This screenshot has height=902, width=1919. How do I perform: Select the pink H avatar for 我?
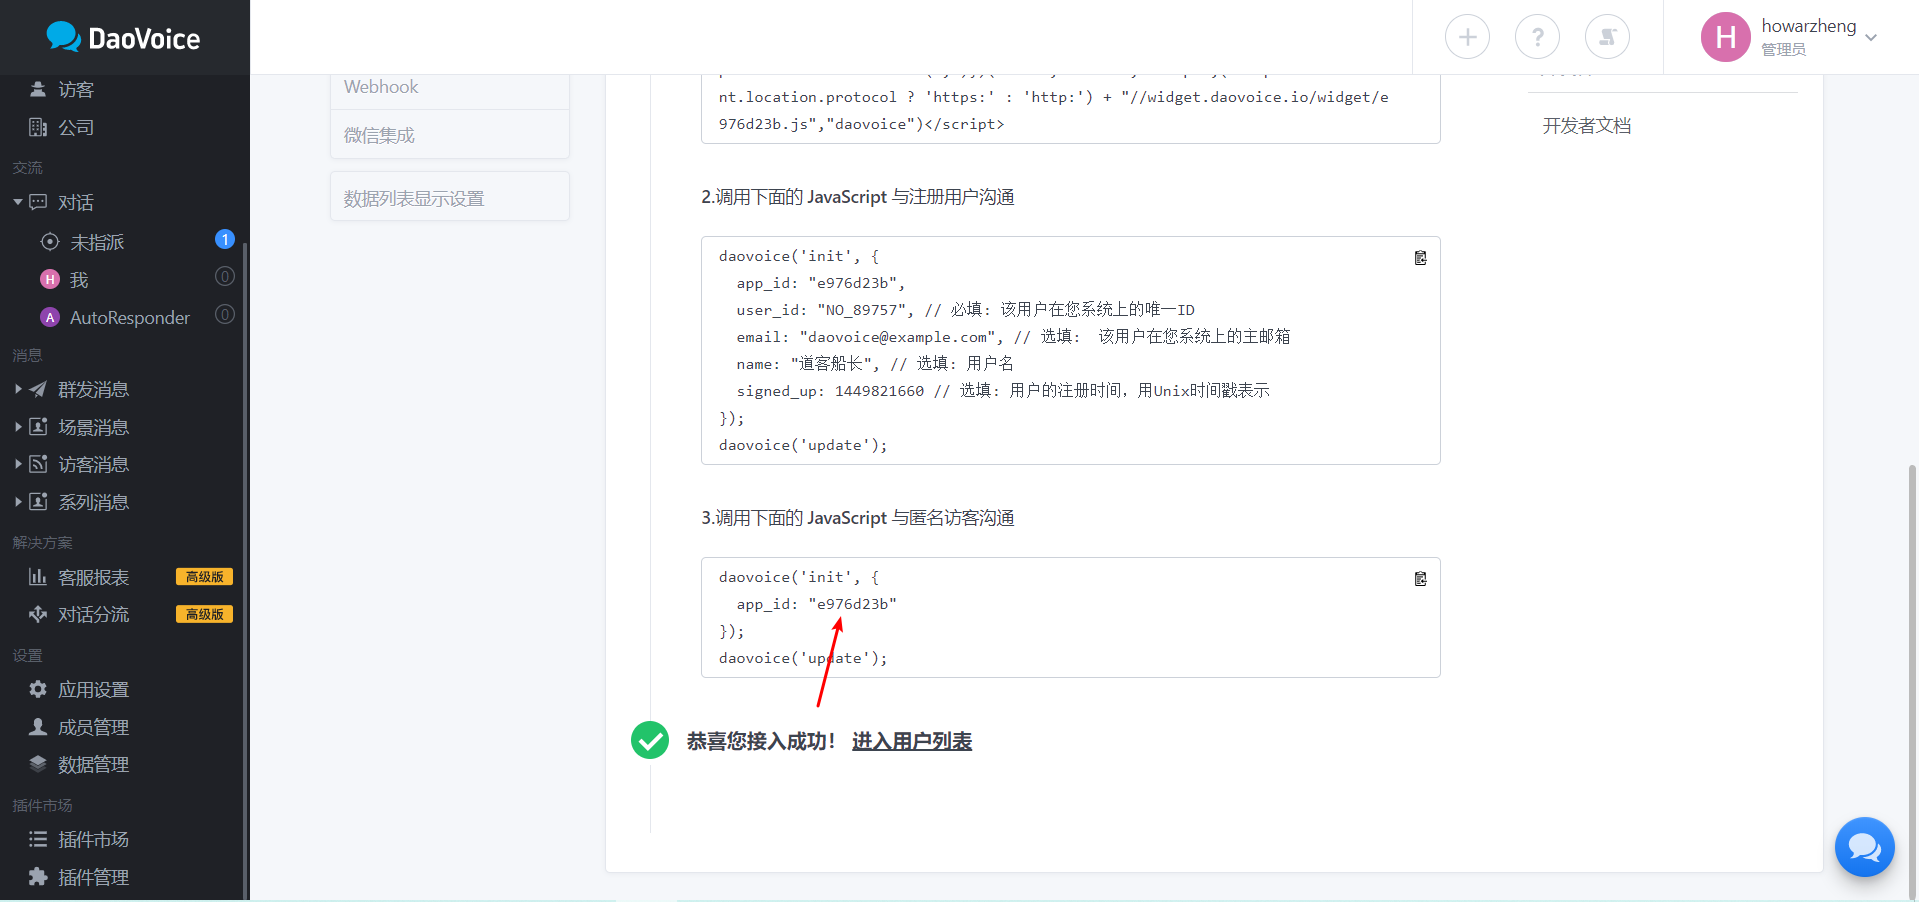click(x=50, y=280)
